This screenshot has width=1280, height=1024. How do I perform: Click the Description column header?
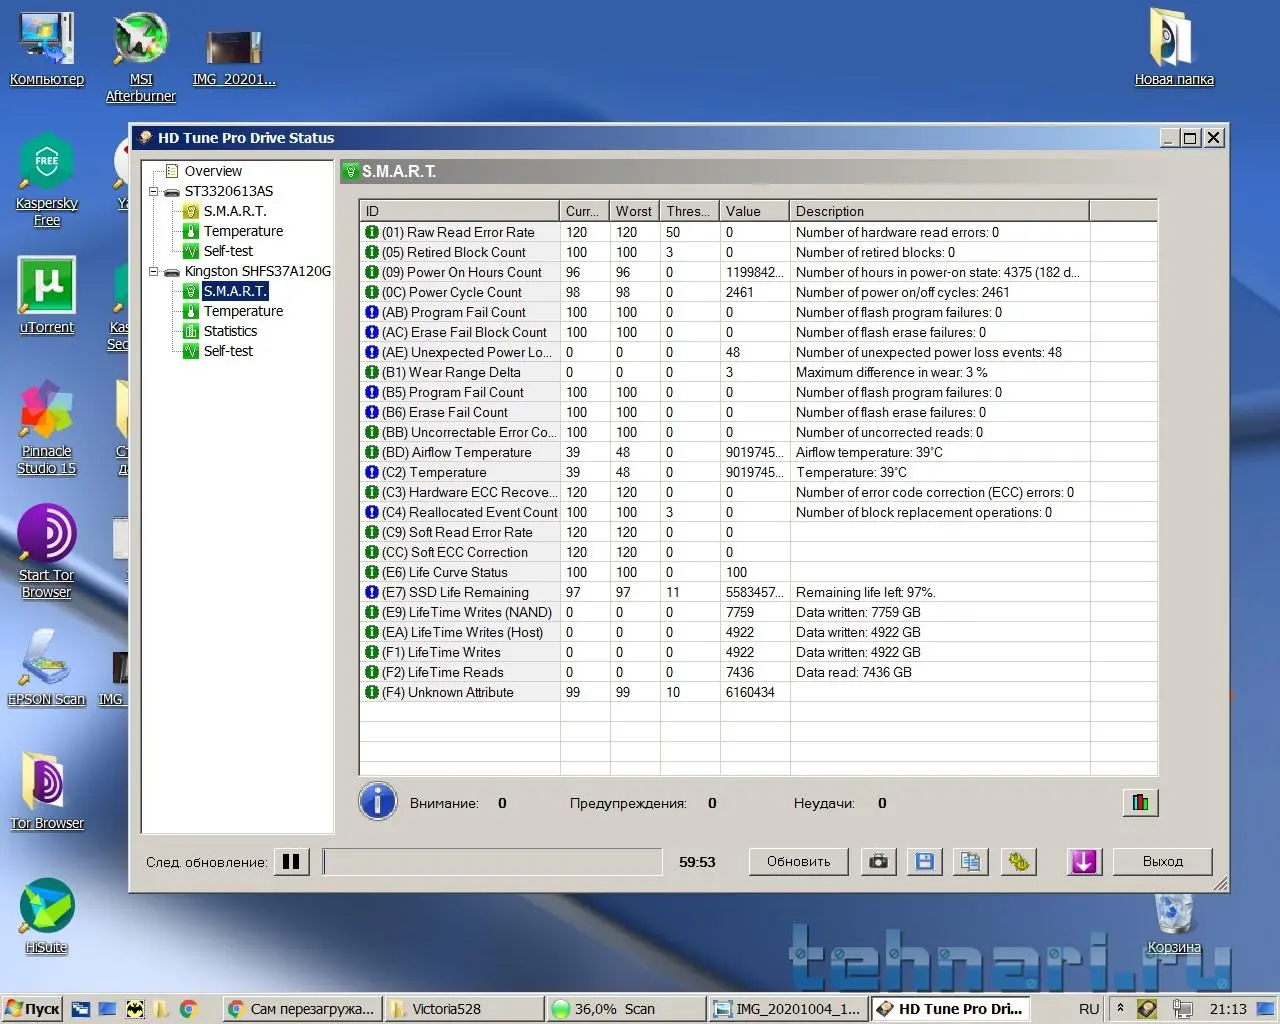[938, 211]
